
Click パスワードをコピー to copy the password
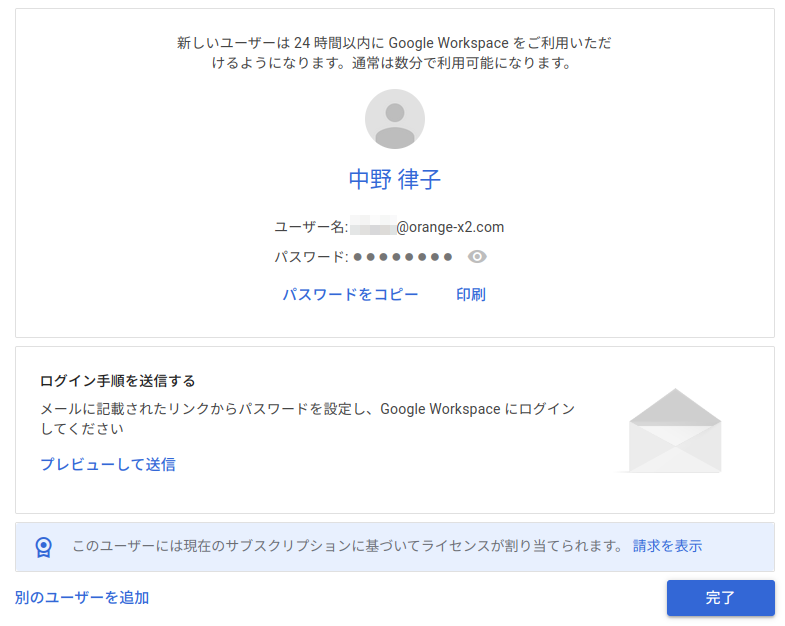(350, 295)
